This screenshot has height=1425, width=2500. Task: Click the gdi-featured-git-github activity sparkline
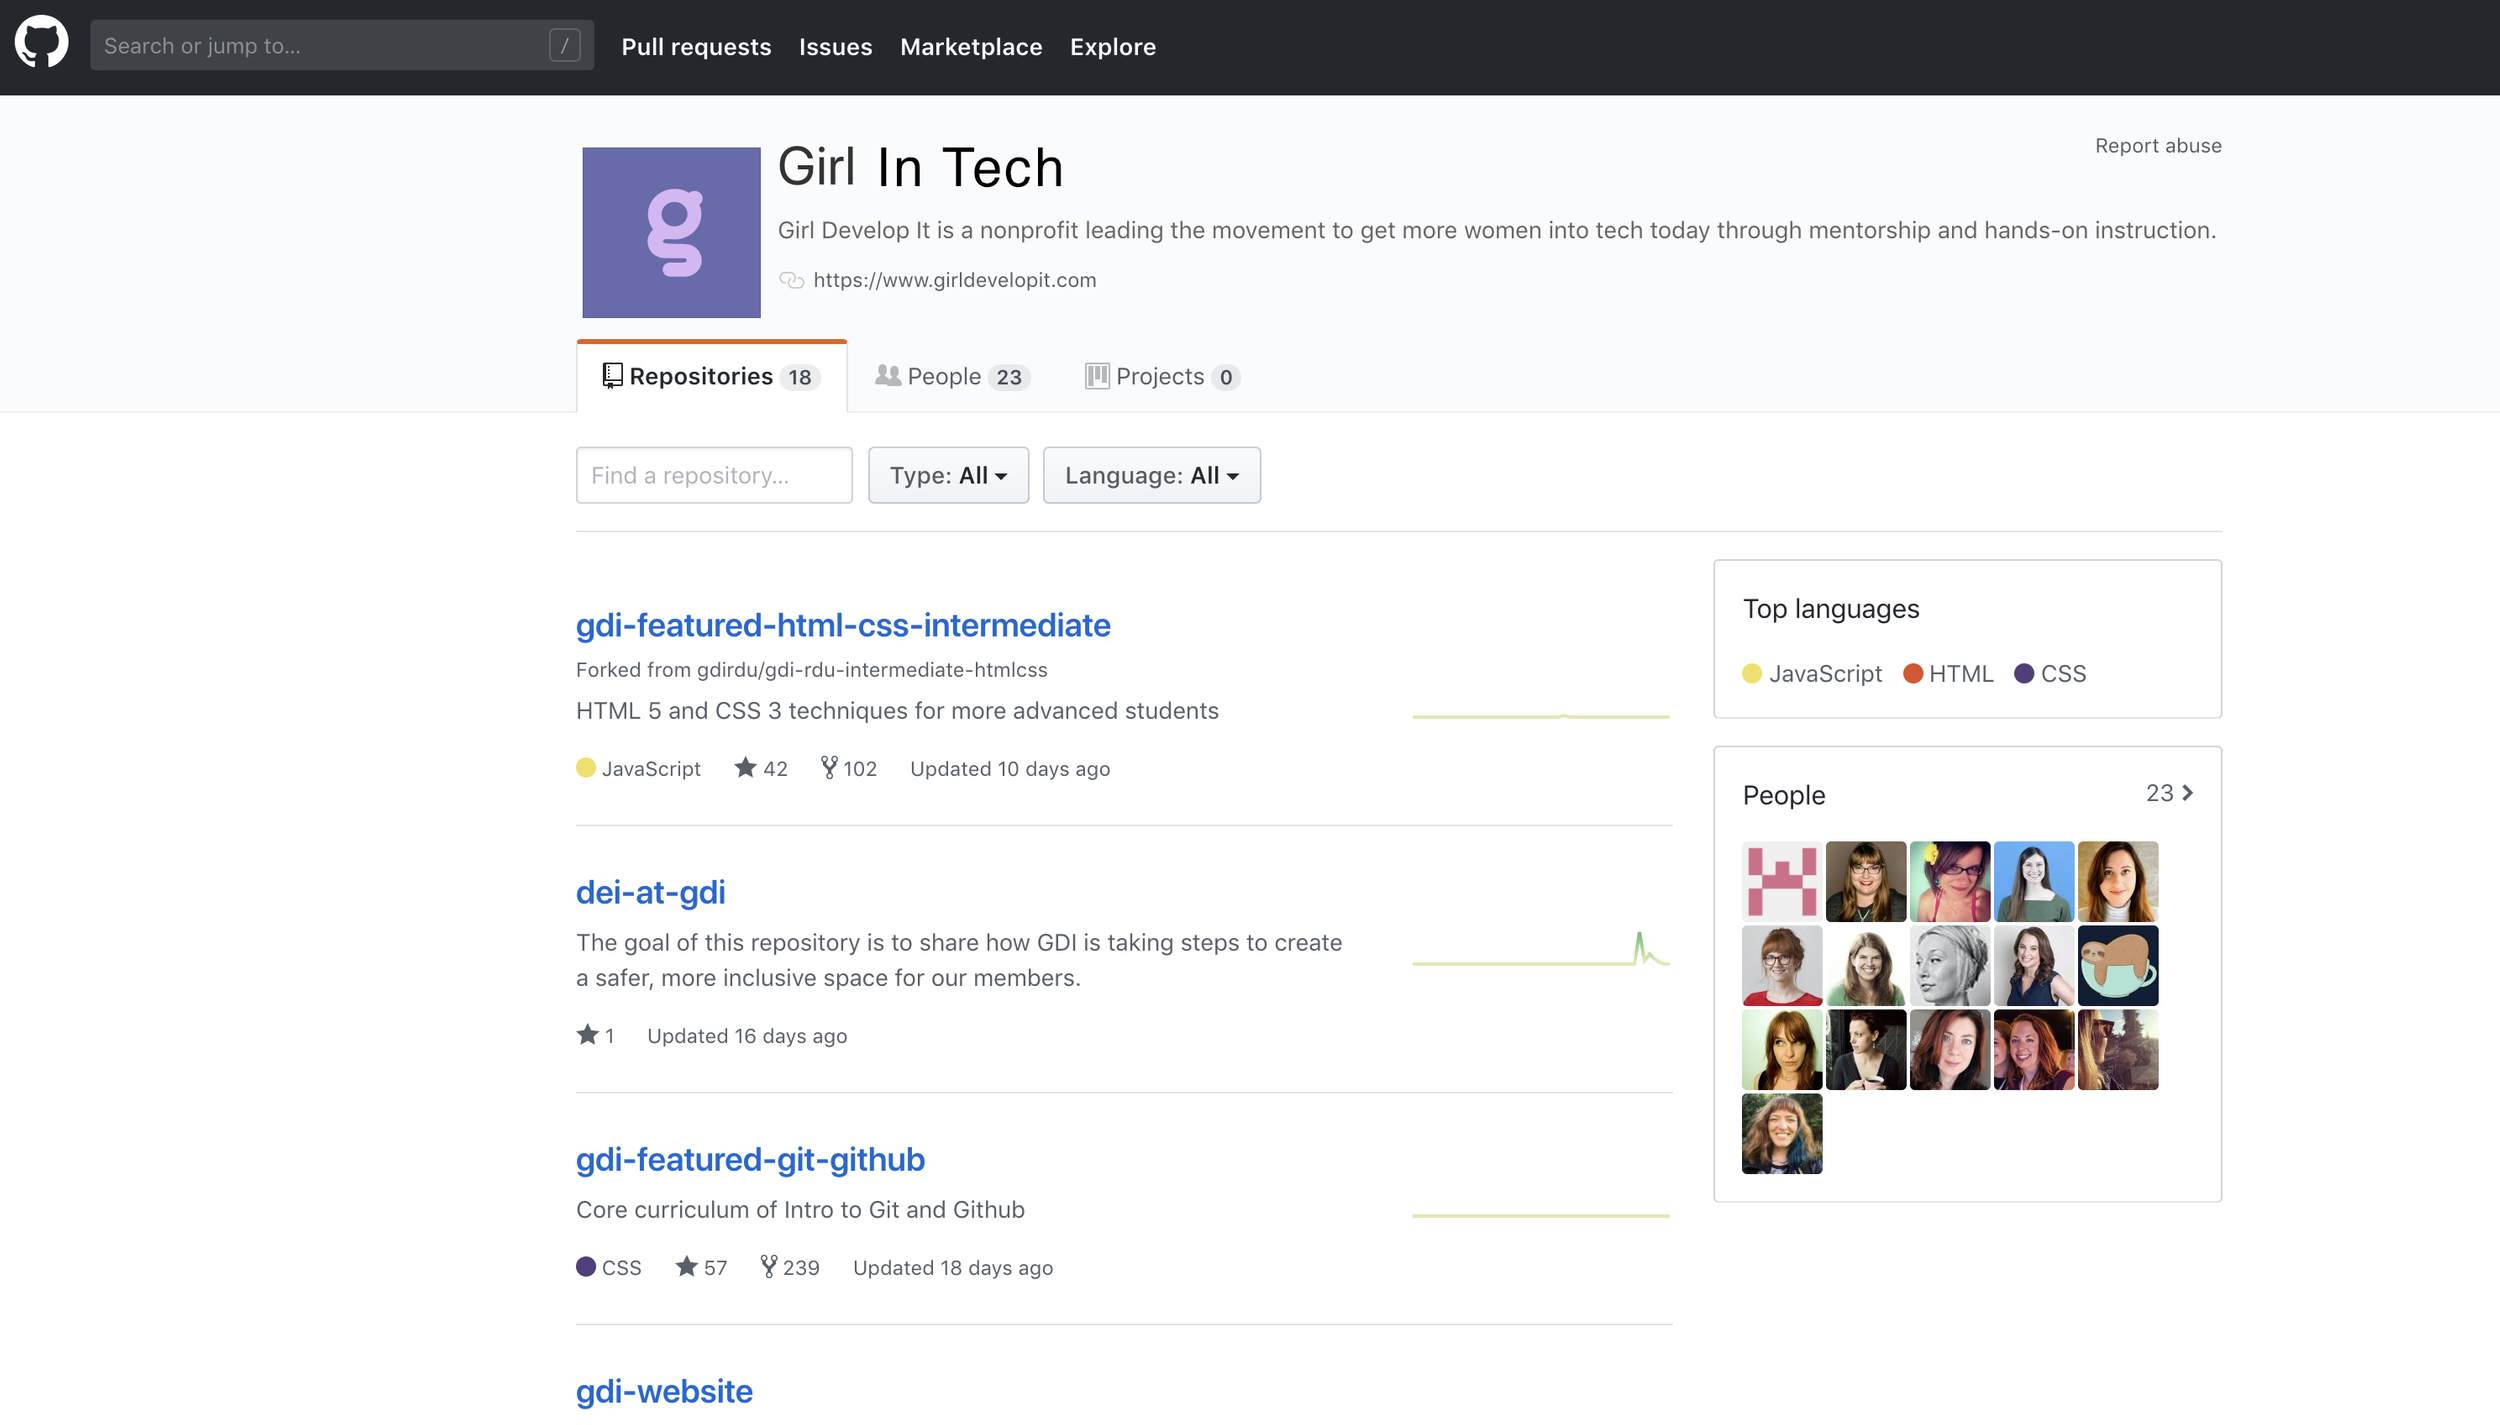point(1541,1215)
